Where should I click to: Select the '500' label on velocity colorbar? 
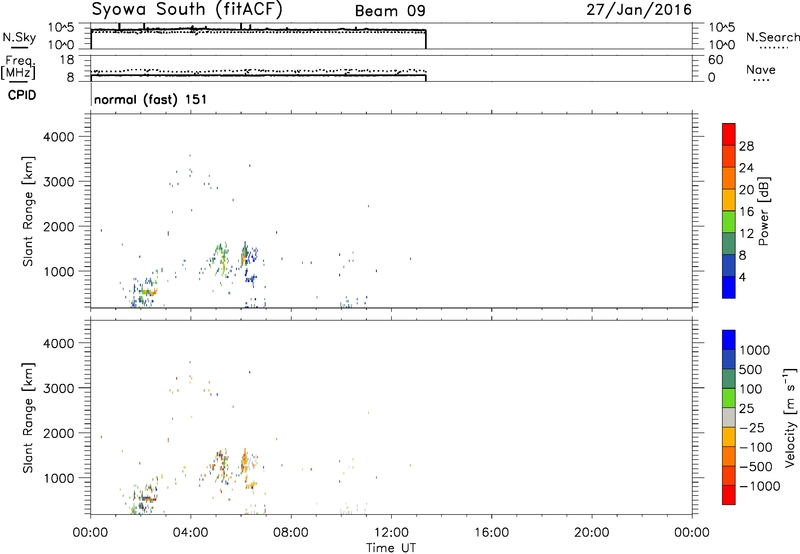click(751, 370)
